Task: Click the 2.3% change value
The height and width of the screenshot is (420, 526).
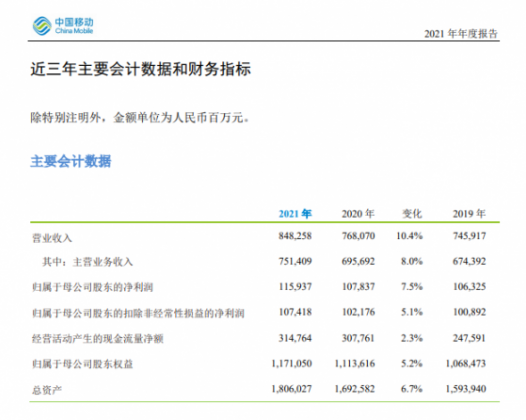Action: [x=412, y=338]
